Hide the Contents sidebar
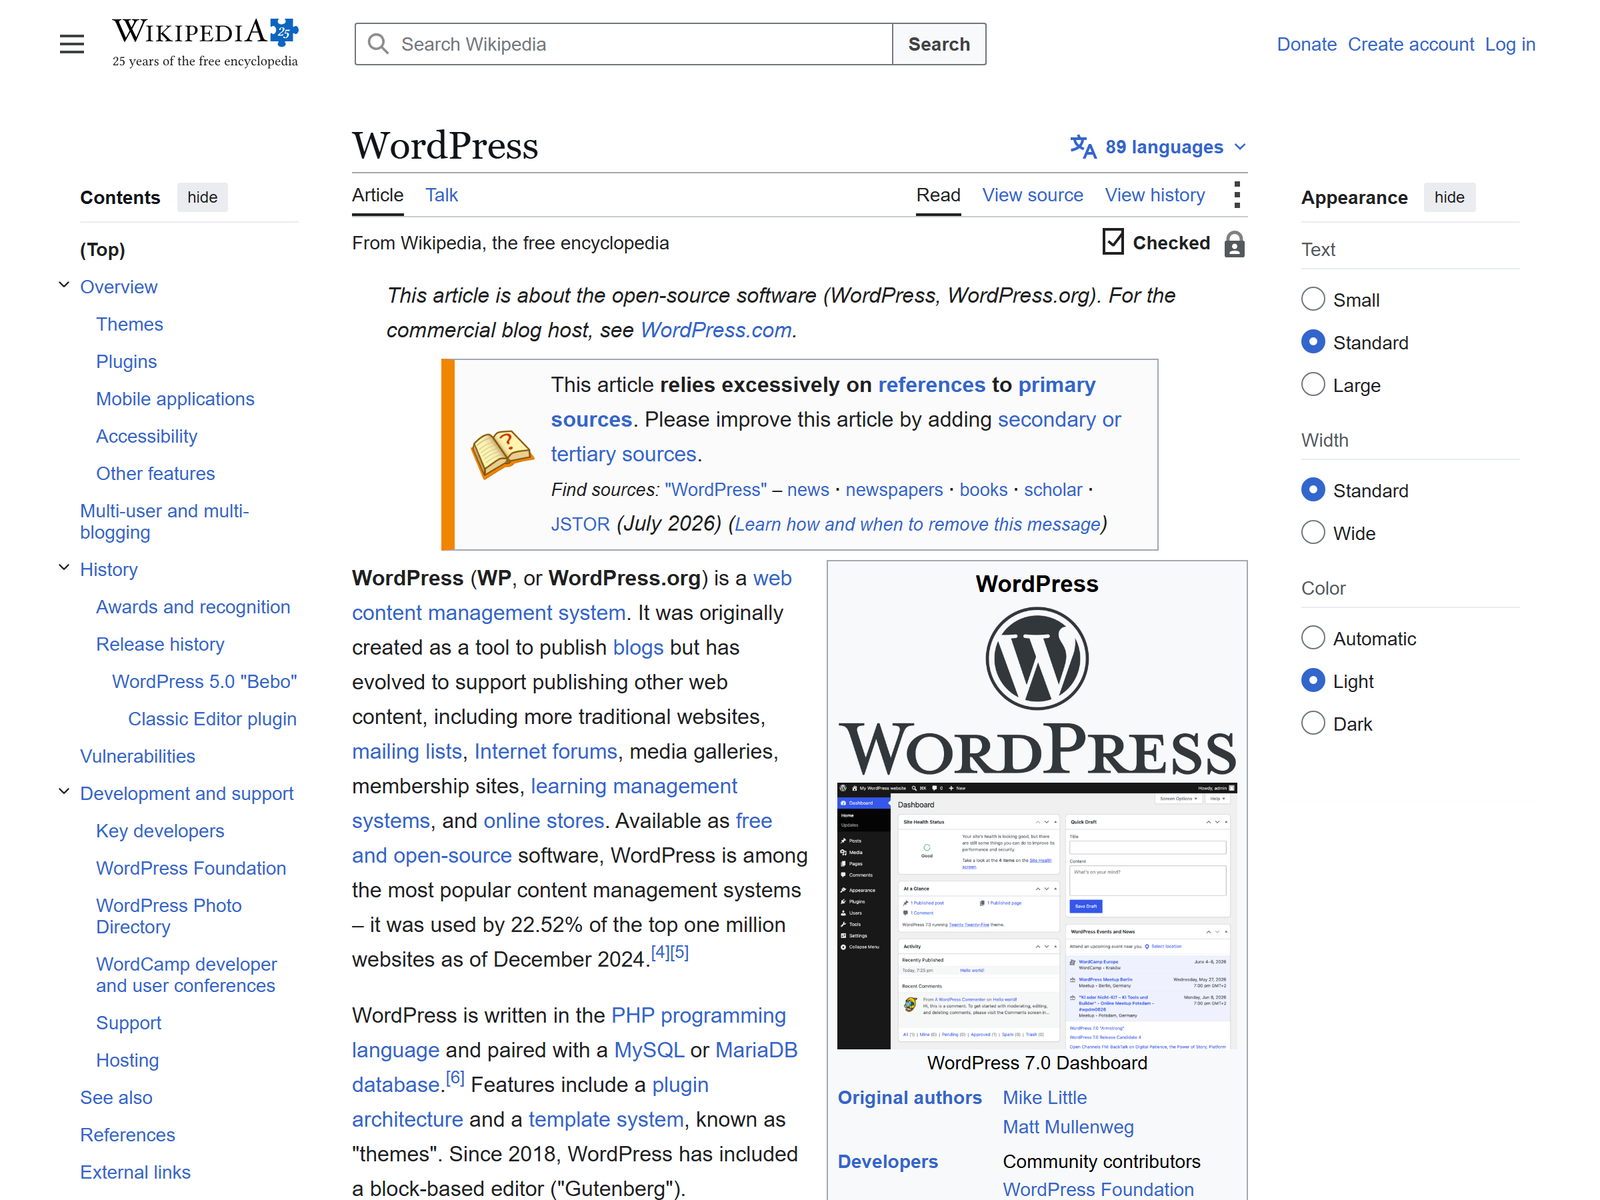The height and width of the screenshot is (1200, 1600). 202,197
